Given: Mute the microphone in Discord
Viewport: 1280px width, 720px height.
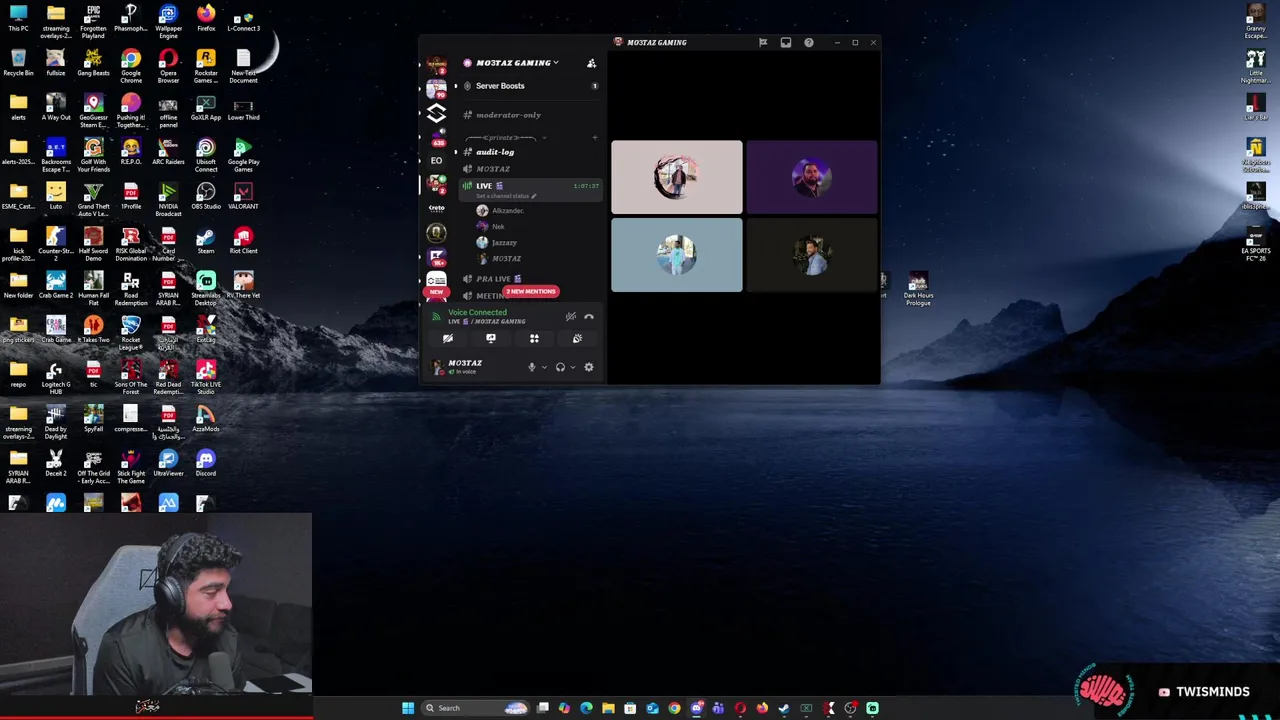Looking at the screenshot, I should [532, 367].
